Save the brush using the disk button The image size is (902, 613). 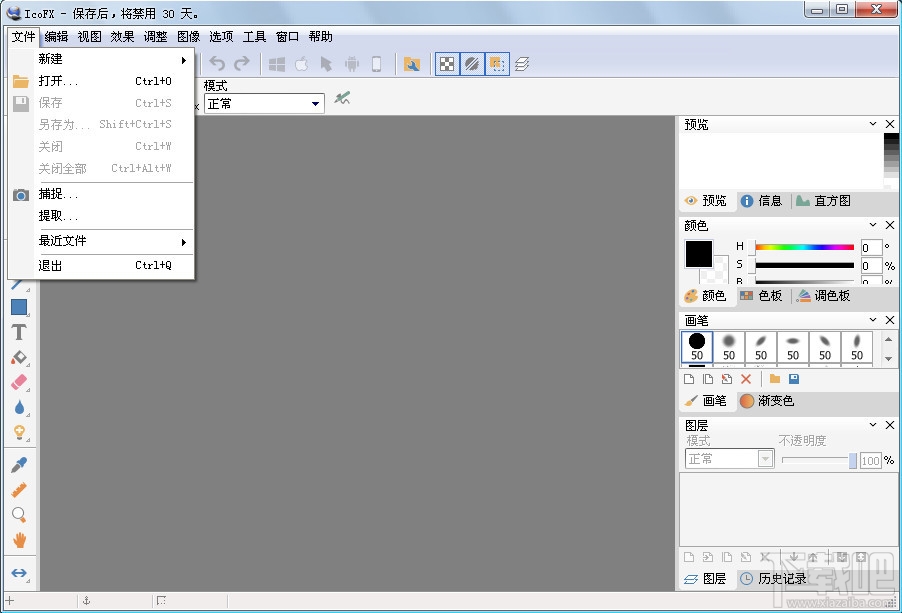794,379
